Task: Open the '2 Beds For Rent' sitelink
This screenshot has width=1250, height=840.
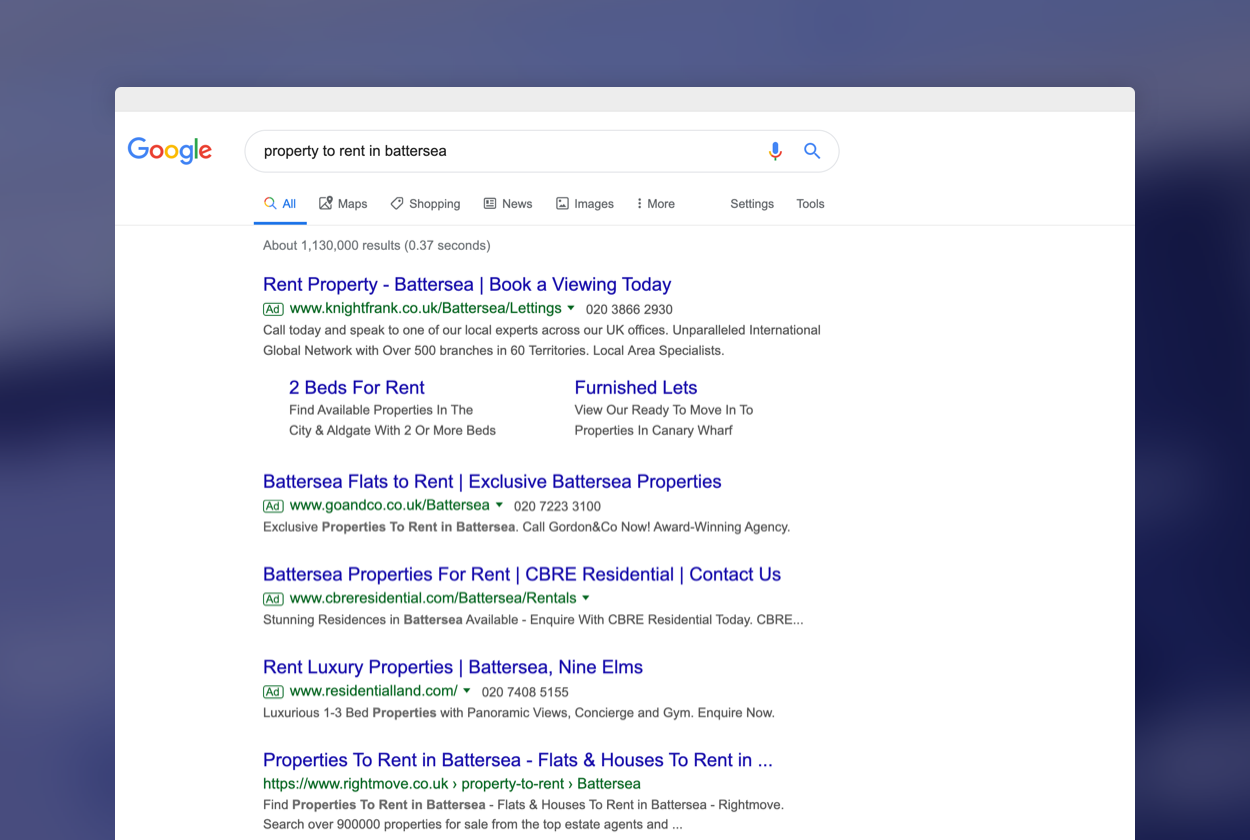Action: (357, 388)
